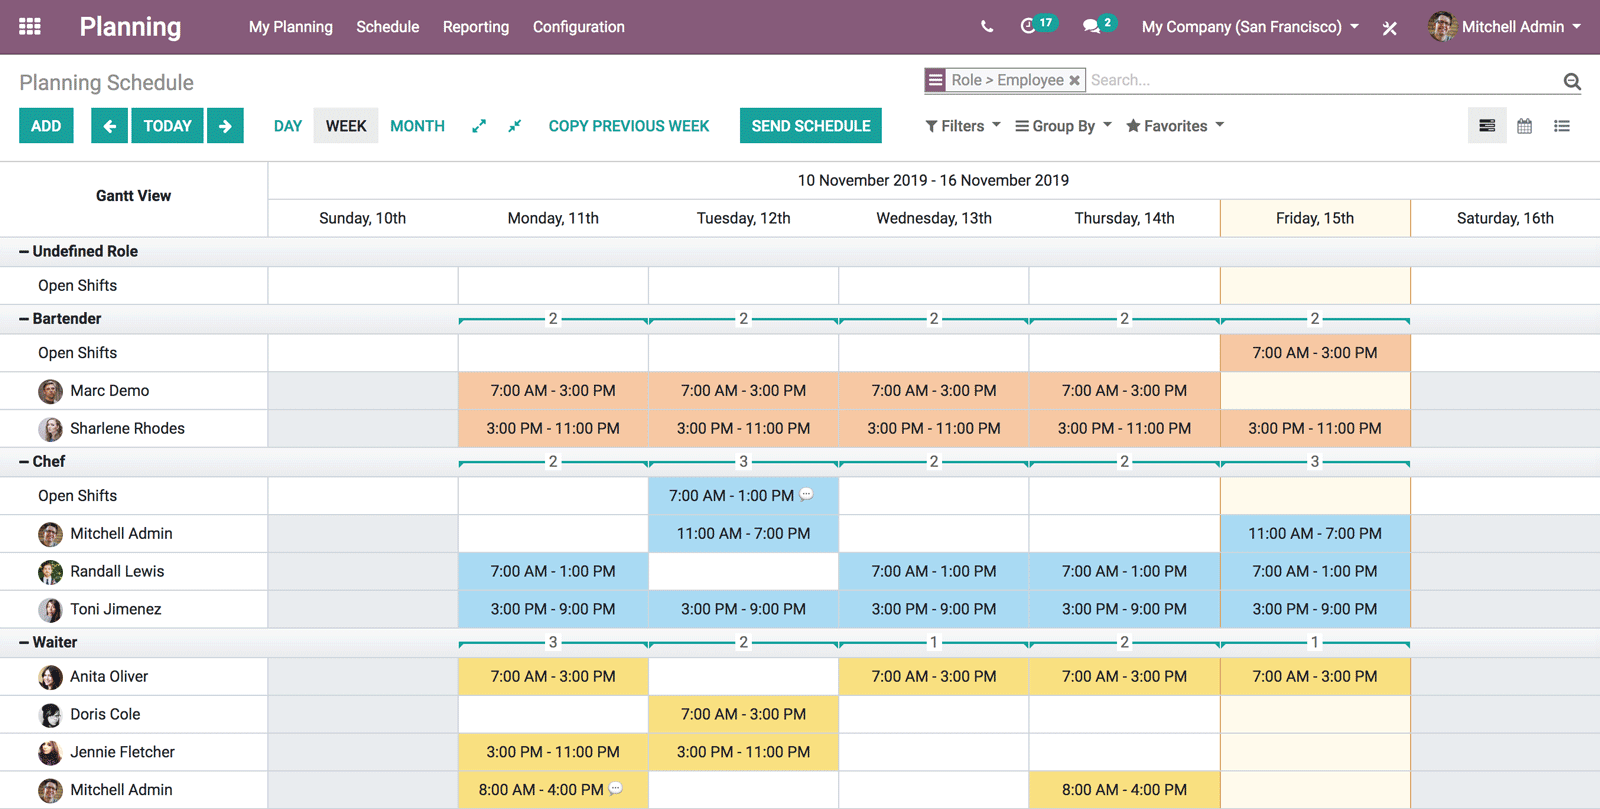The image size is (1600, 809).
Task: Click the search magnifier icon
Action: coord(1572,82)
